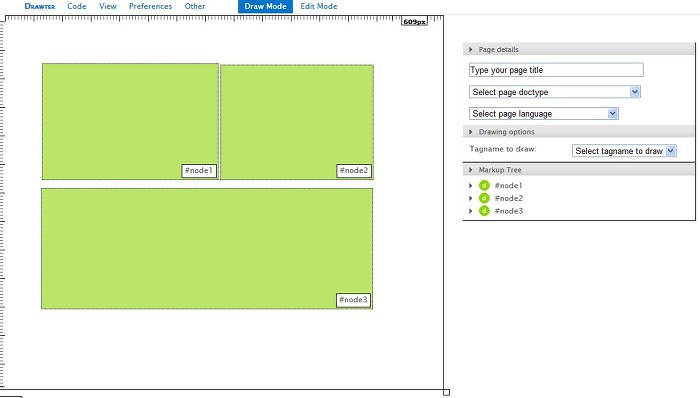Click the Drawter logo link
Viewport: 700px width, 398px height.
[x=40, y=6]
